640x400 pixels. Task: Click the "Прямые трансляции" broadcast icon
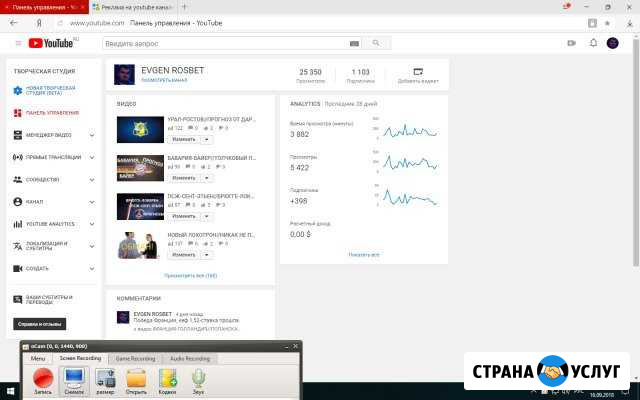point(18,157)
